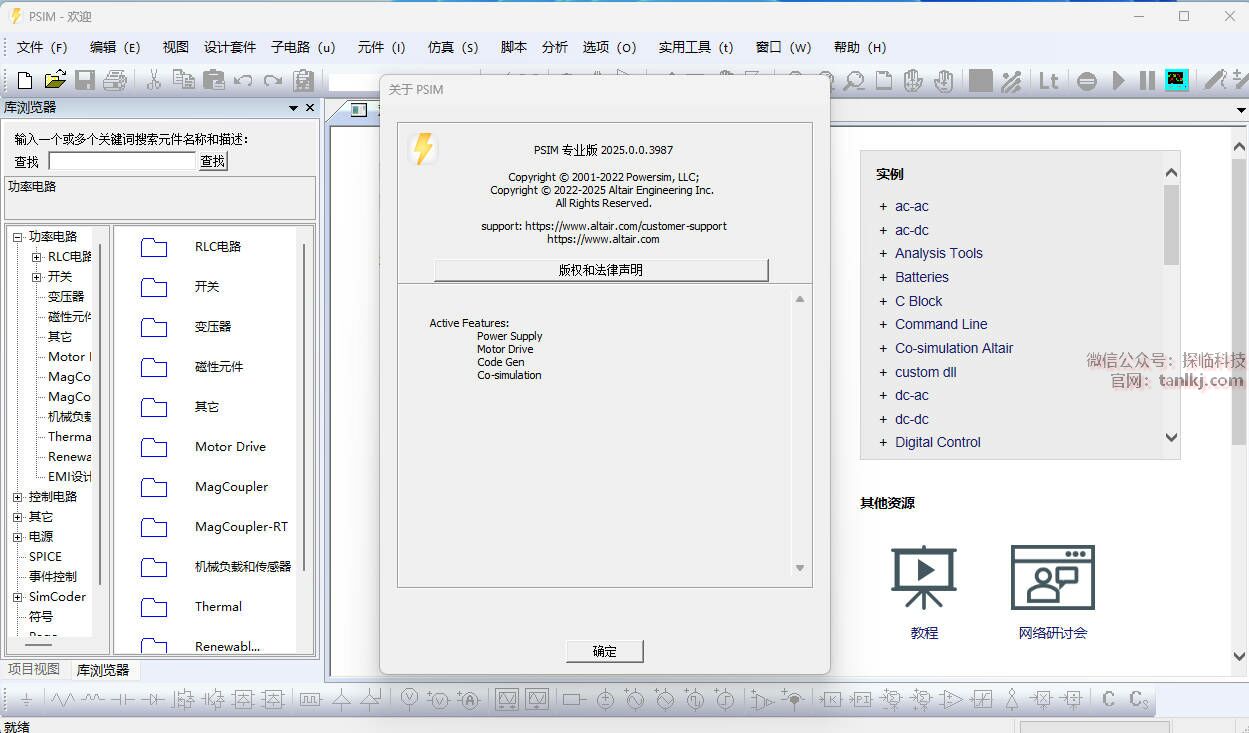Open the 编辑 (E) menu

(115, 47)
